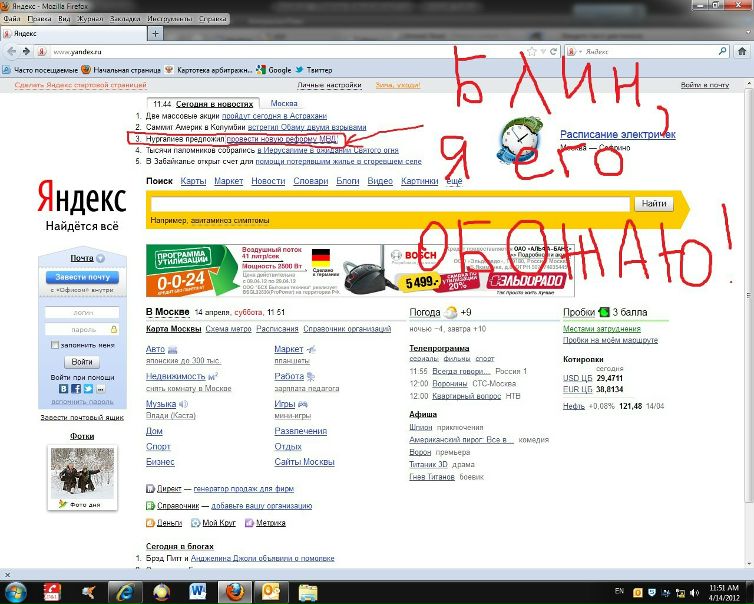Open the Фото дня thumbnail
This screenshot has width=754, height=604.
[x=82, y=474]
